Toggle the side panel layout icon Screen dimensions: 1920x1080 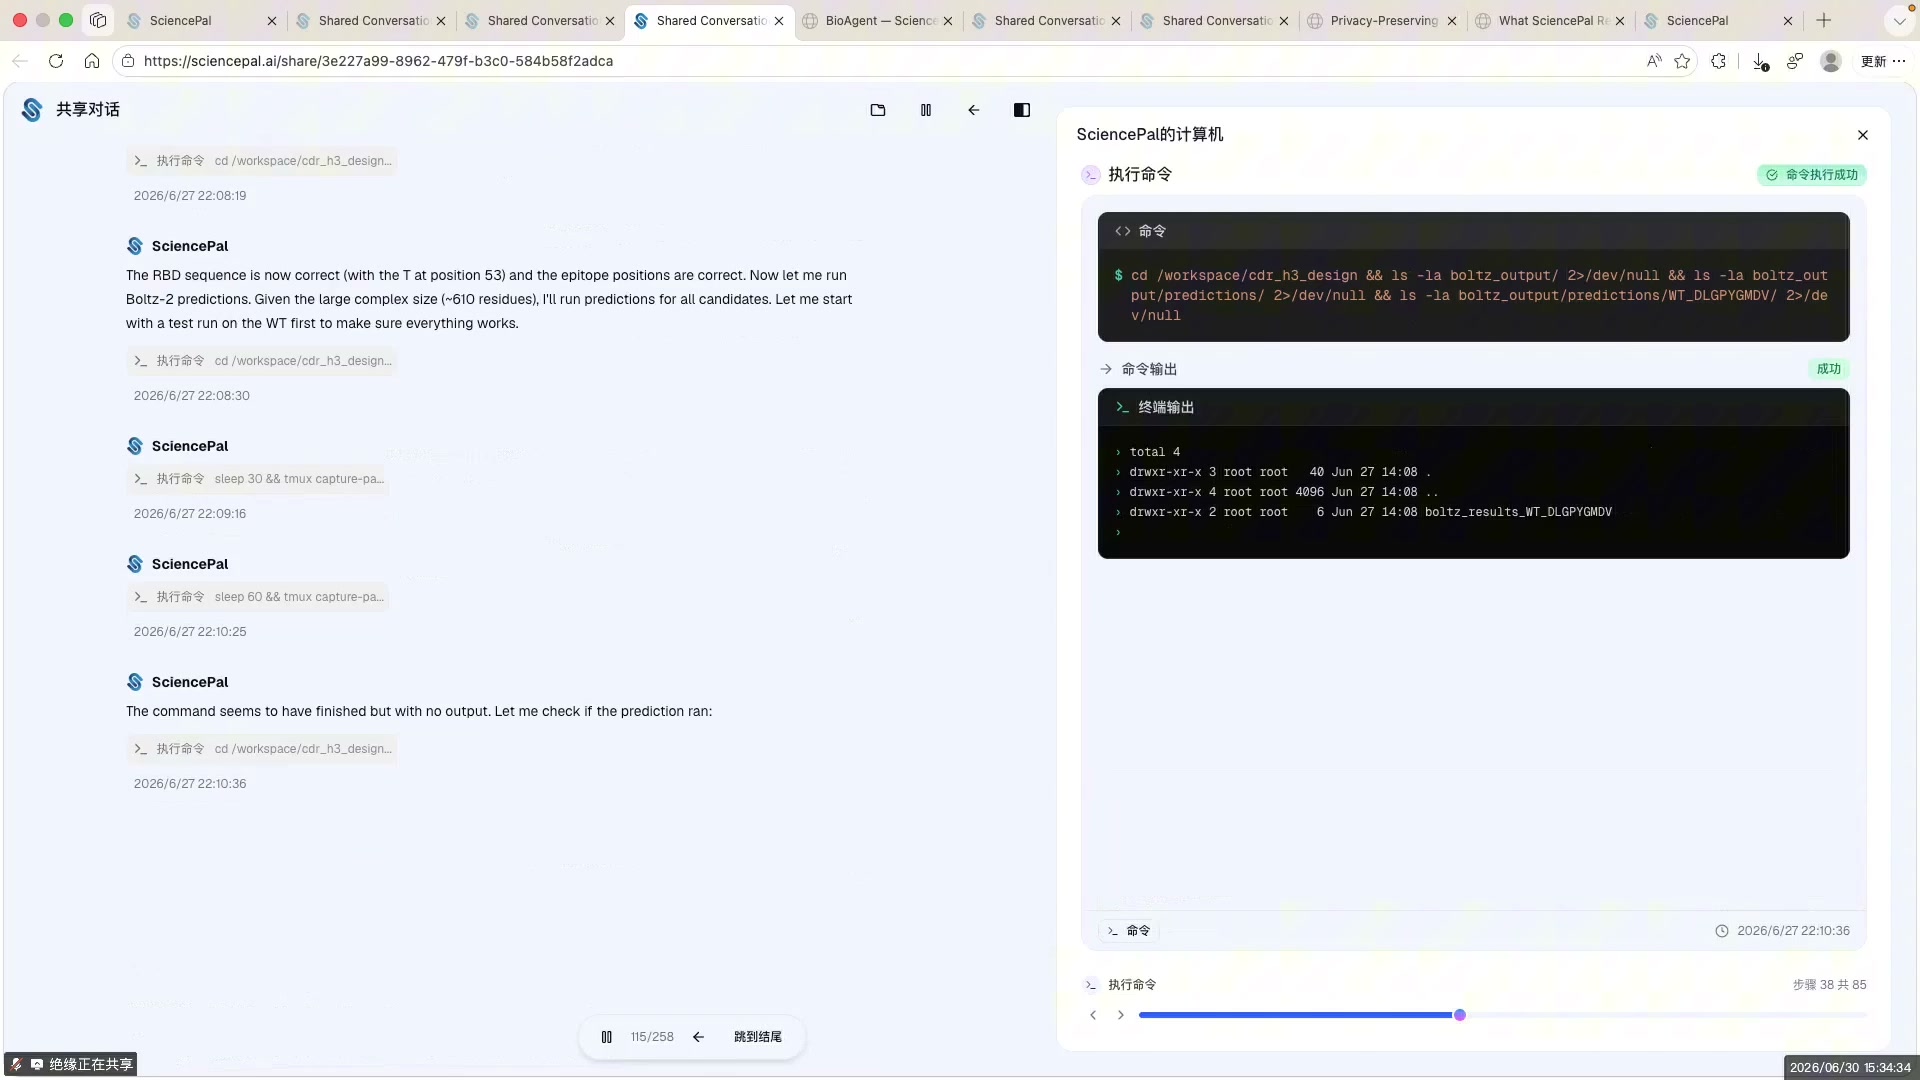point(1022,110)
